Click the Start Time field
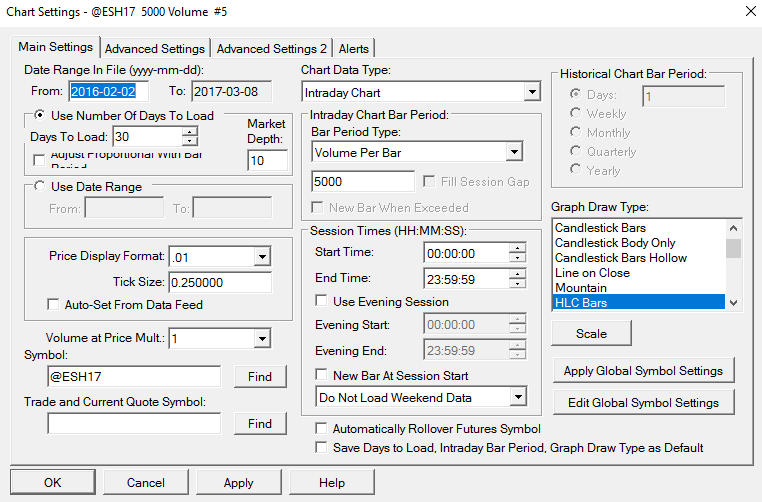 467,253
